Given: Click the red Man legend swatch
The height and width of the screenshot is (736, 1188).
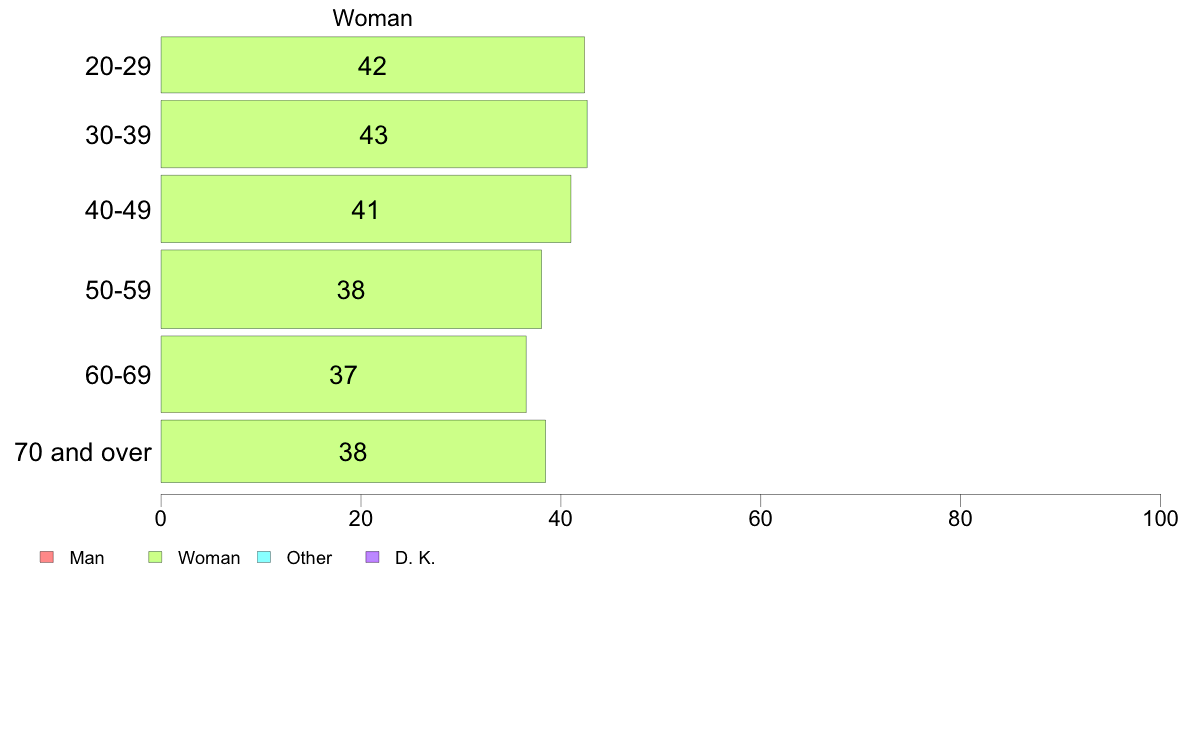Looking at the screenshot, I should click(47, 557).
